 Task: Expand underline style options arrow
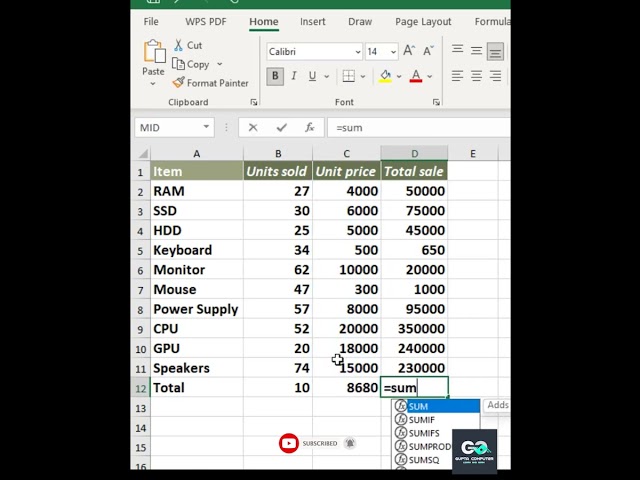pos(327,76)
